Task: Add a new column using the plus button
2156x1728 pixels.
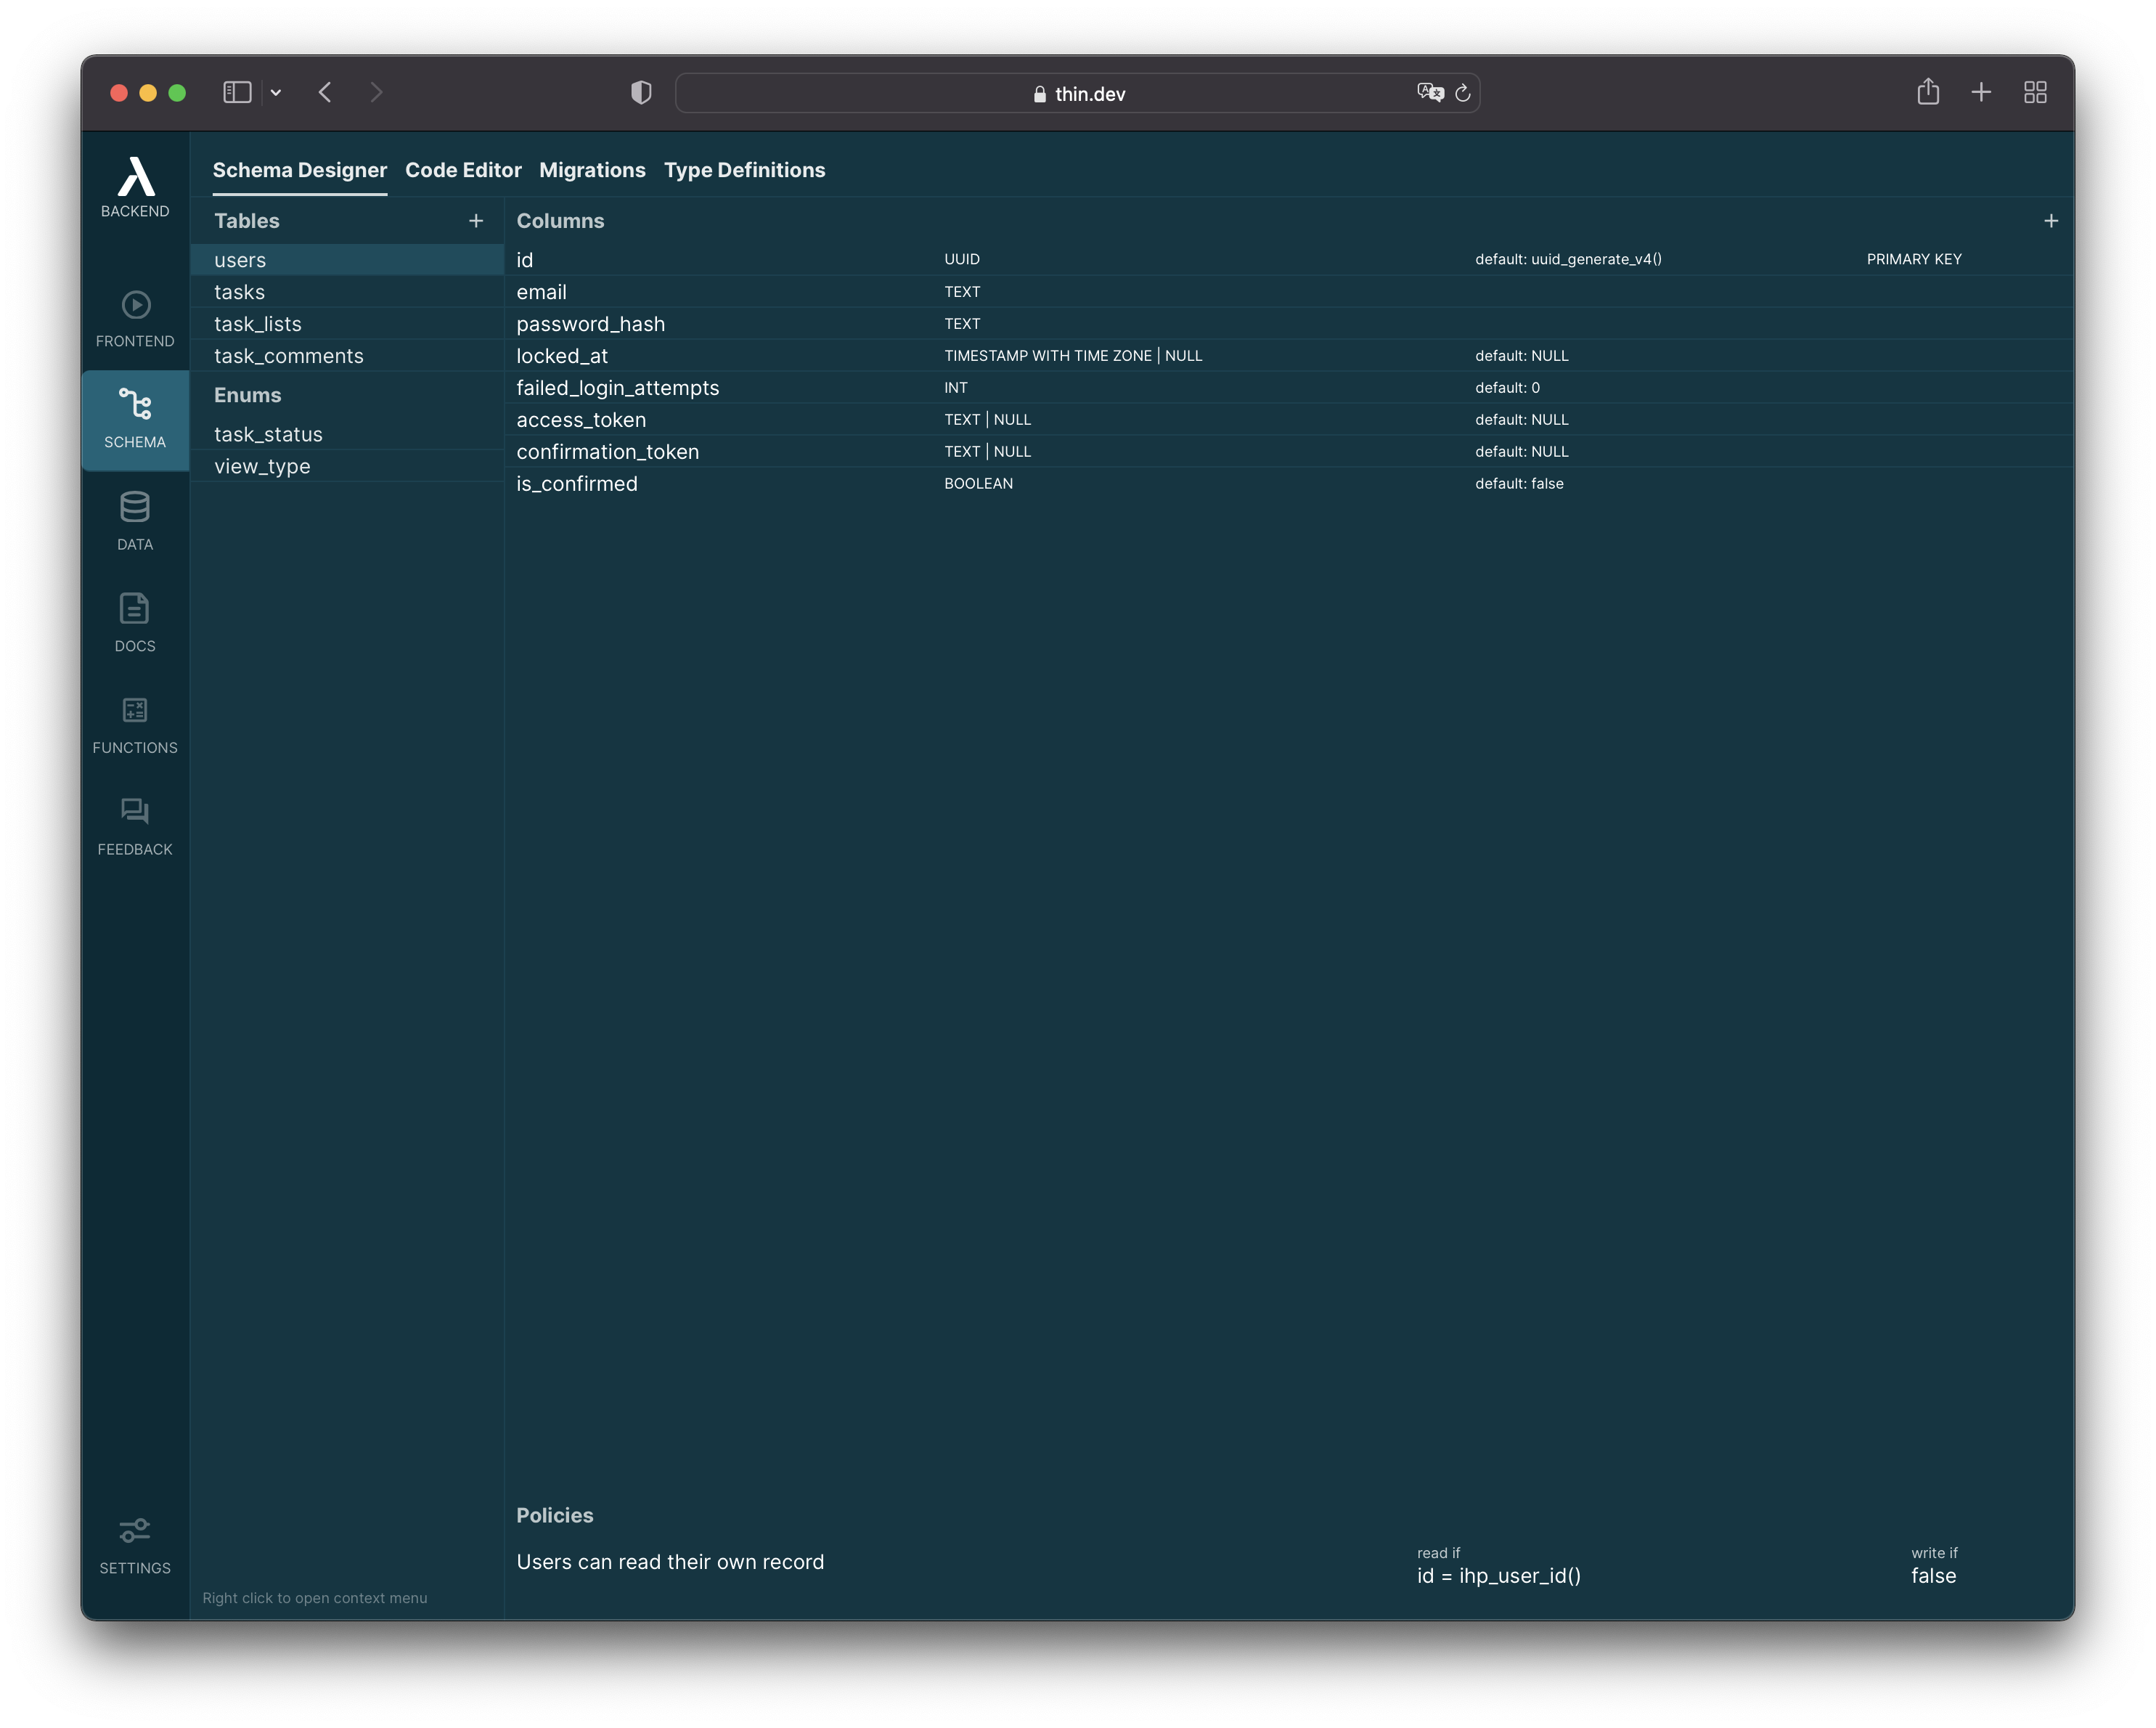Action: 2051,221
